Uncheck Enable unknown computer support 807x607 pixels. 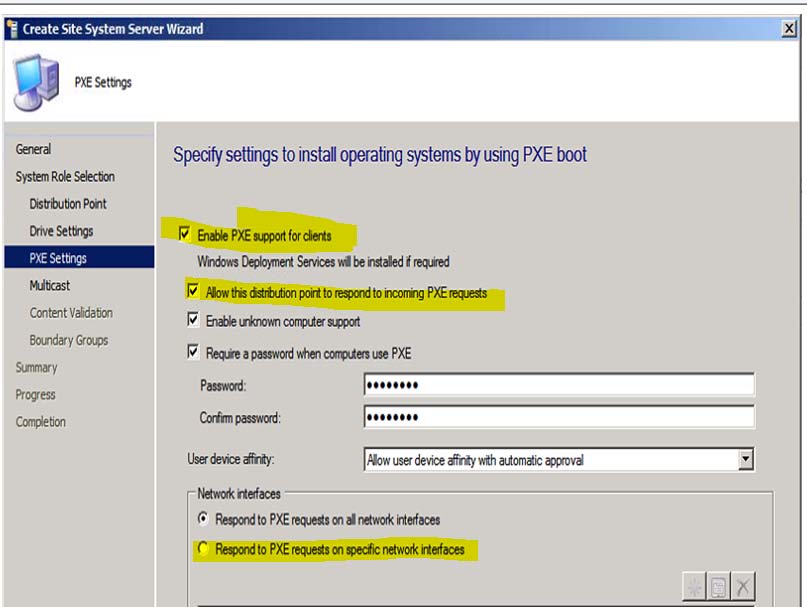[193, 320]
